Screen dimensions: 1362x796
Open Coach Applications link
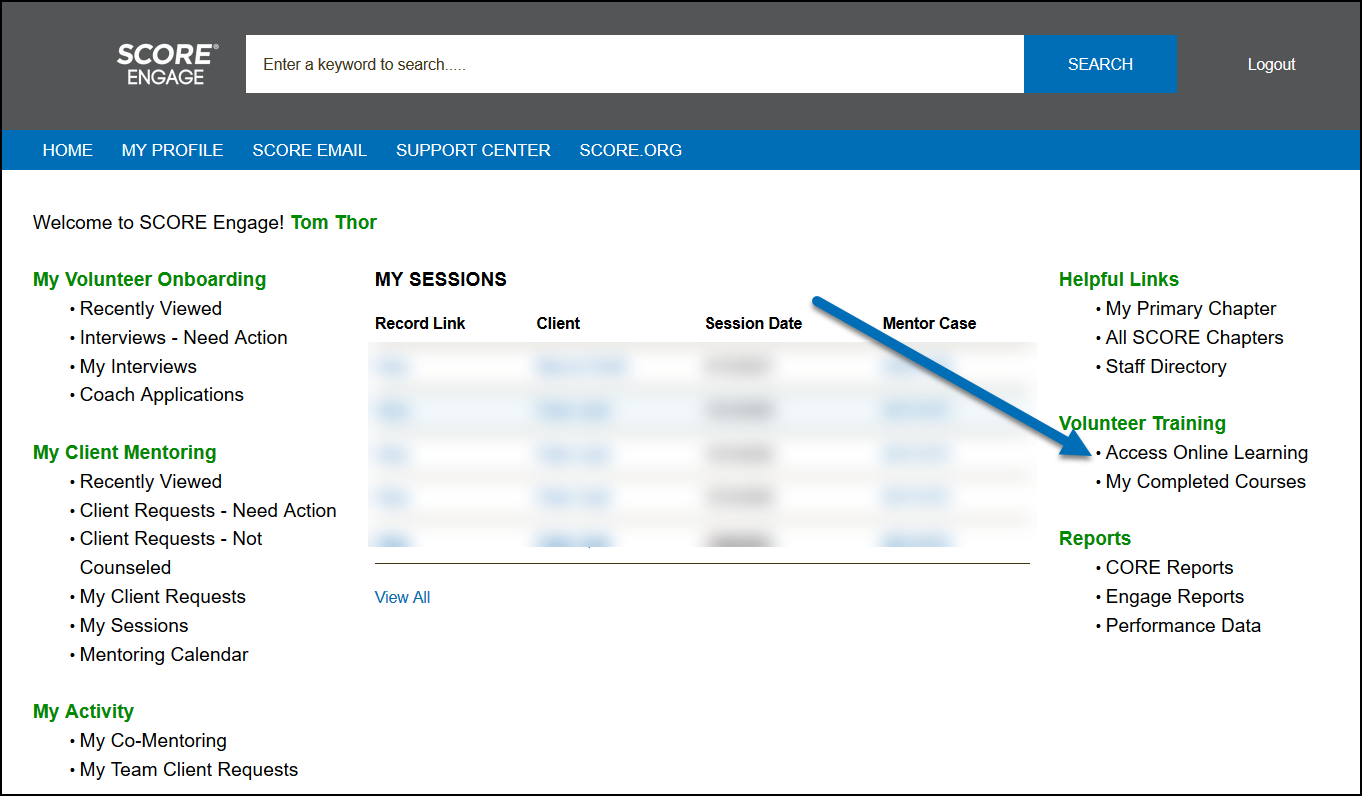coord(162,394)
